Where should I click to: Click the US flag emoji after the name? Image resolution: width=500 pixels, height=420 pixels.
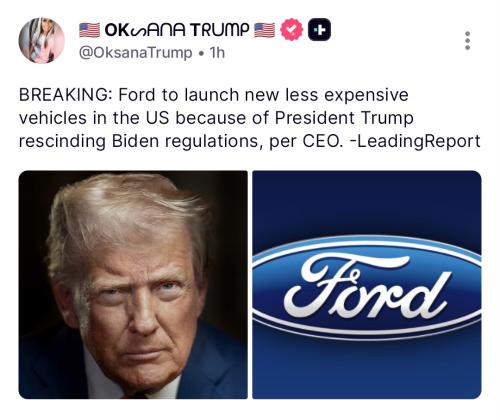264,30
